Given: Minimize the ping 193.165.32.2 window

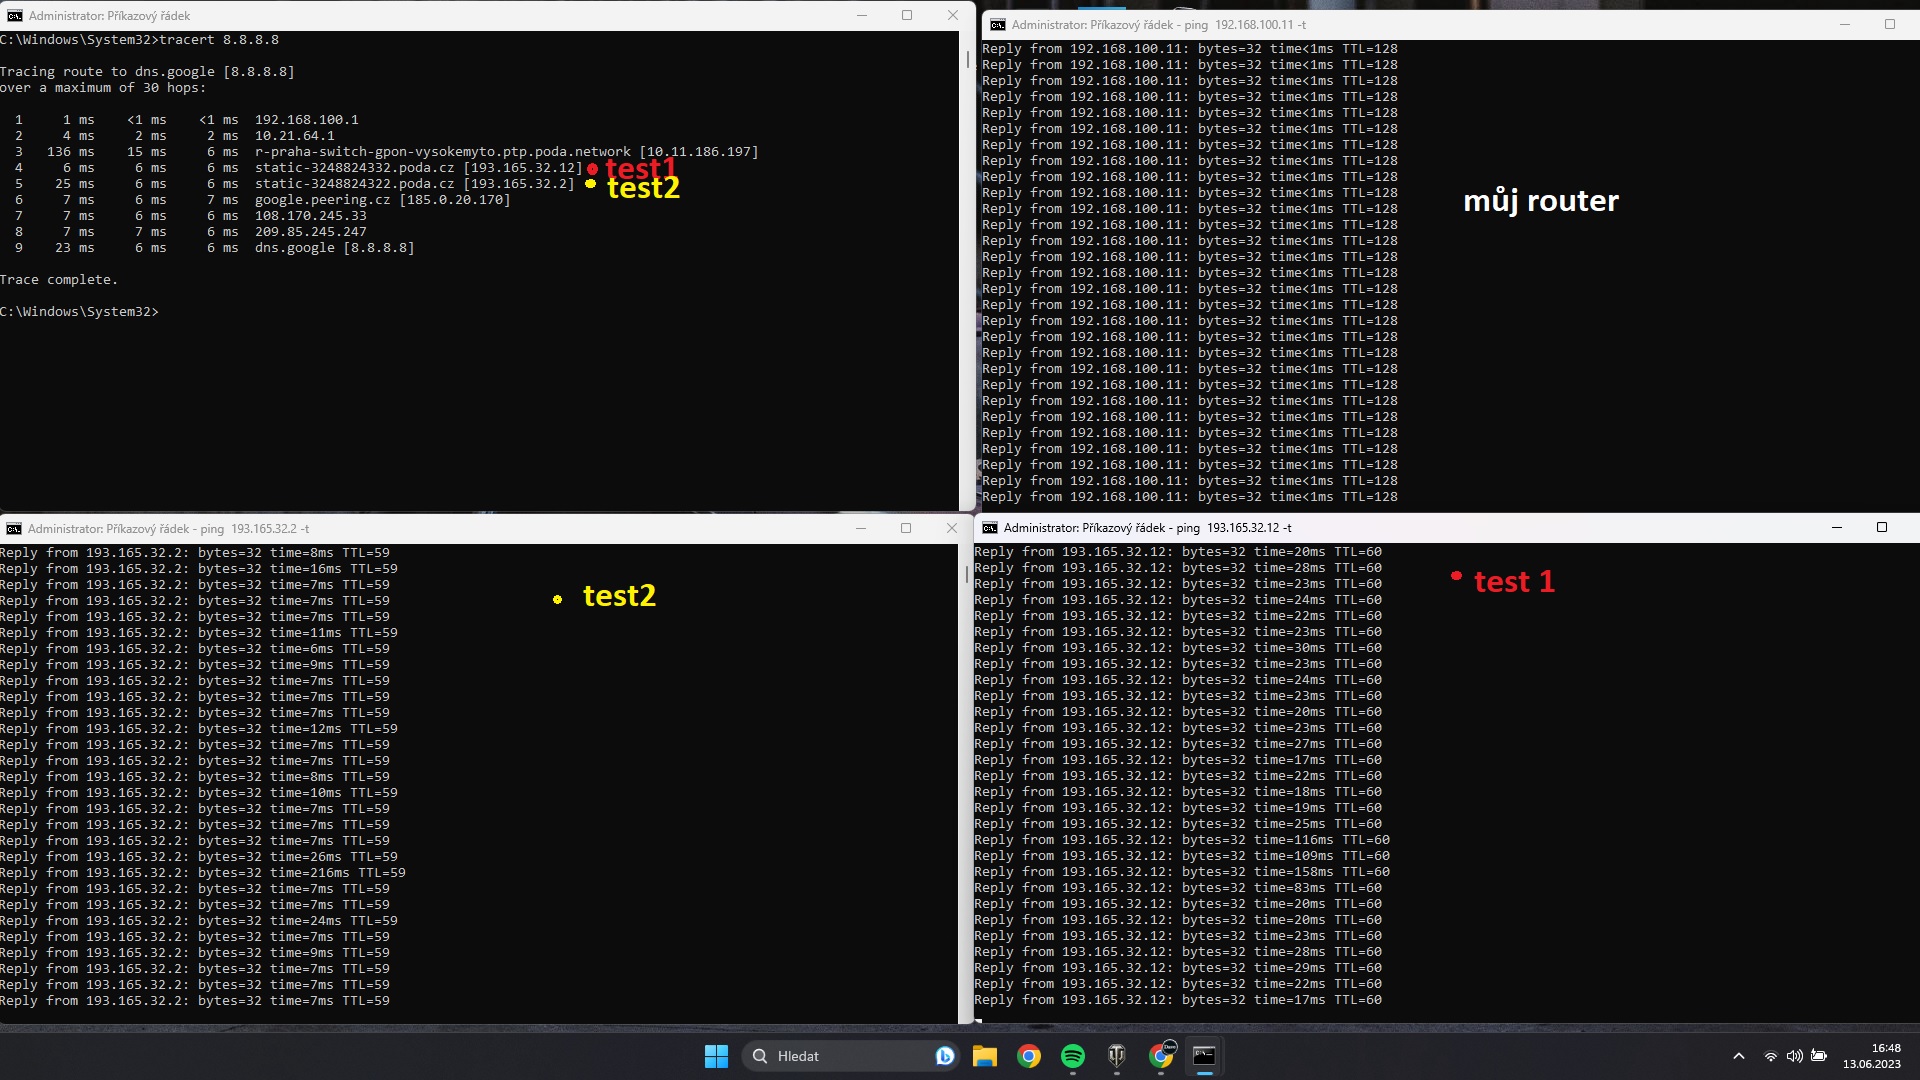Looking at the screenshot, I should pos(860,529).
